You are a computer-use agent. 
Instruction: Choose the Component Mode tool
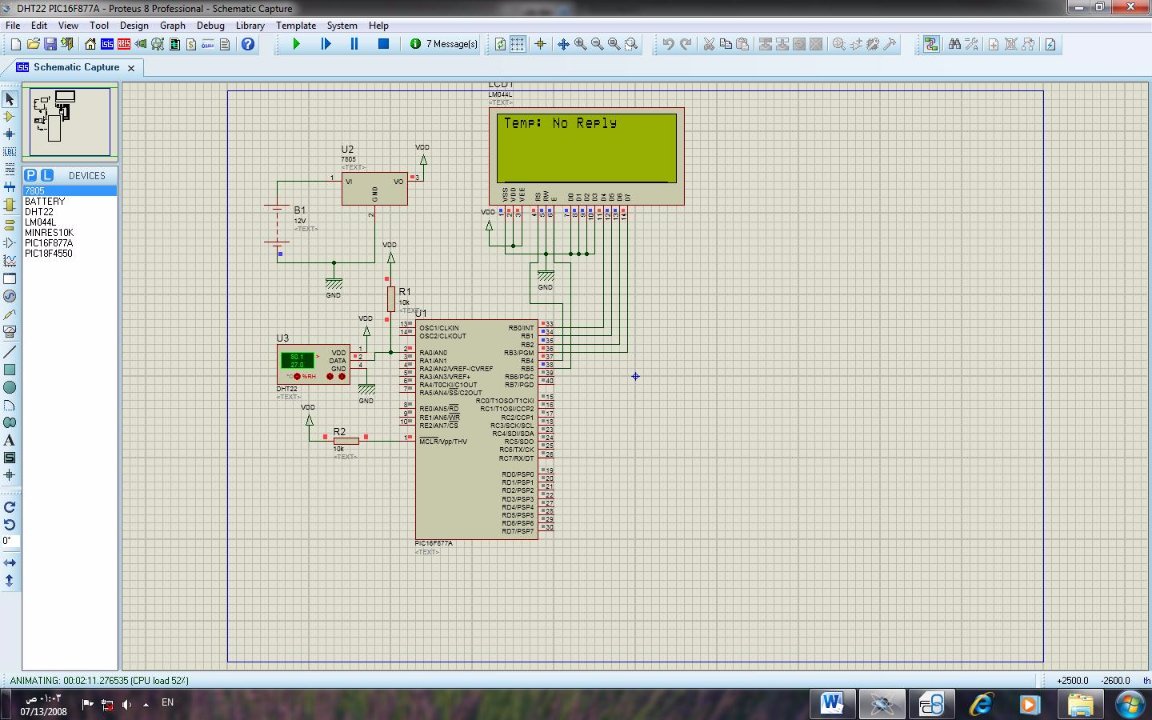(x=10, y=116)
